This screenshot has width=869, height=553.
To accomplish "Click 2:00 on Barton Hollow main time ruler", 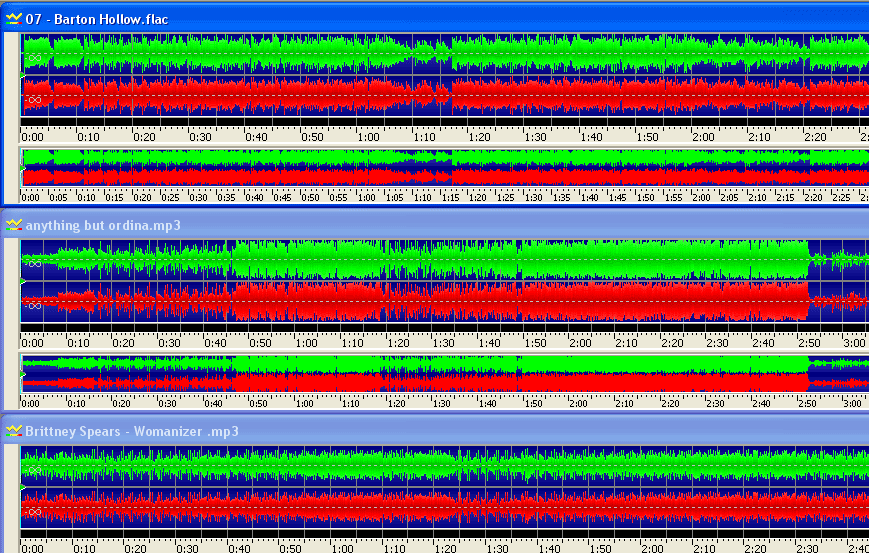I will (x=703, y=137).
